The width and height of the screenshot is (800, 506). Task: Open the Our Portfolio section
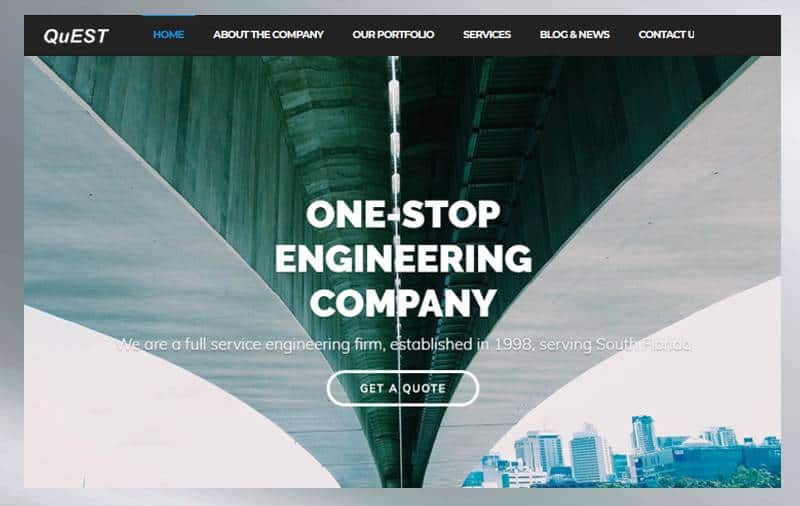point(393,35)
